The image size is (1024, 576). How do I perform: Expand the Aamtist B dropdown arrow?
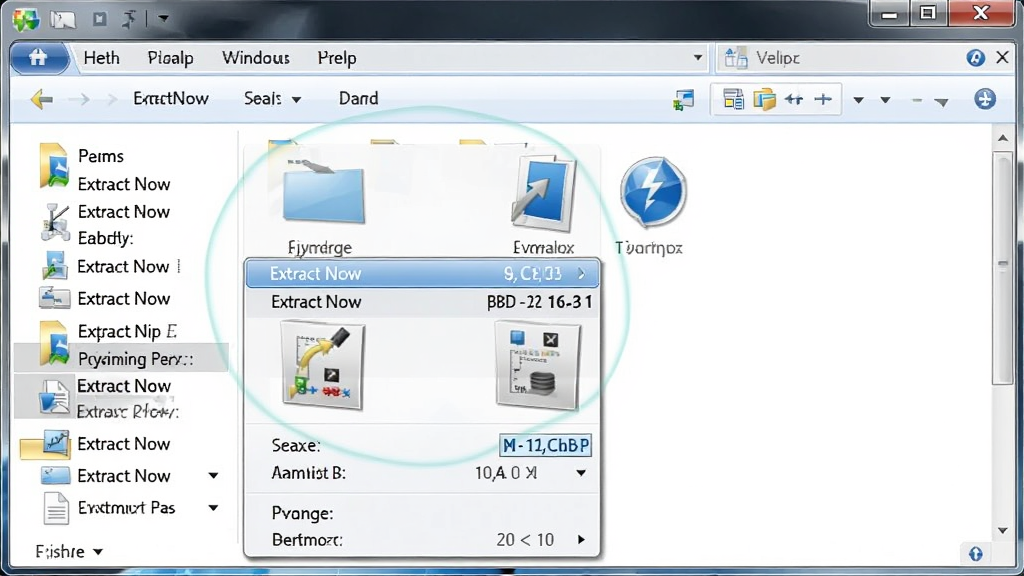click(581, 473)
